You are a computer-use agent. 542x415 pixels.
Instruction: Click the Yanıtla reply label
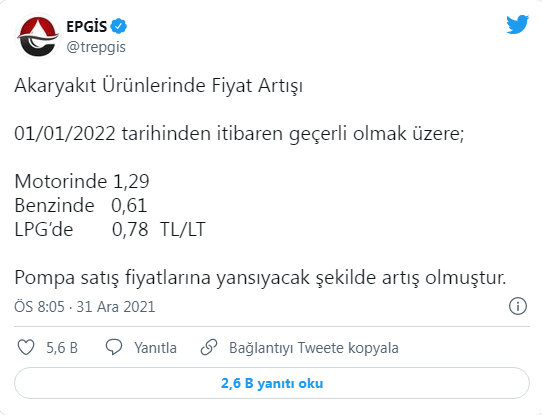pyautogui.click(x=156, y=348)
